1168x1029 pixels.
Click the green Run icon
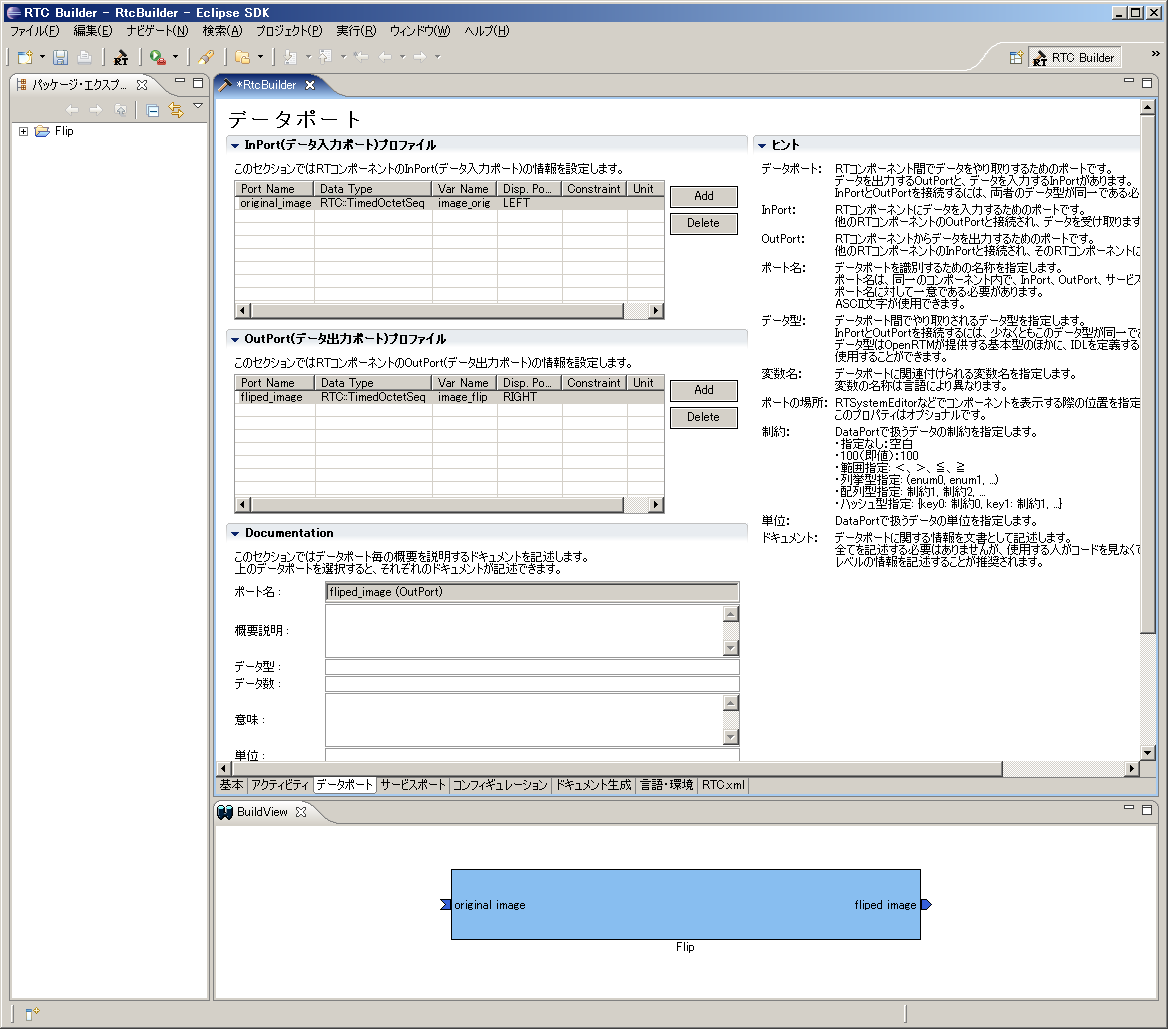pos(157,57)
